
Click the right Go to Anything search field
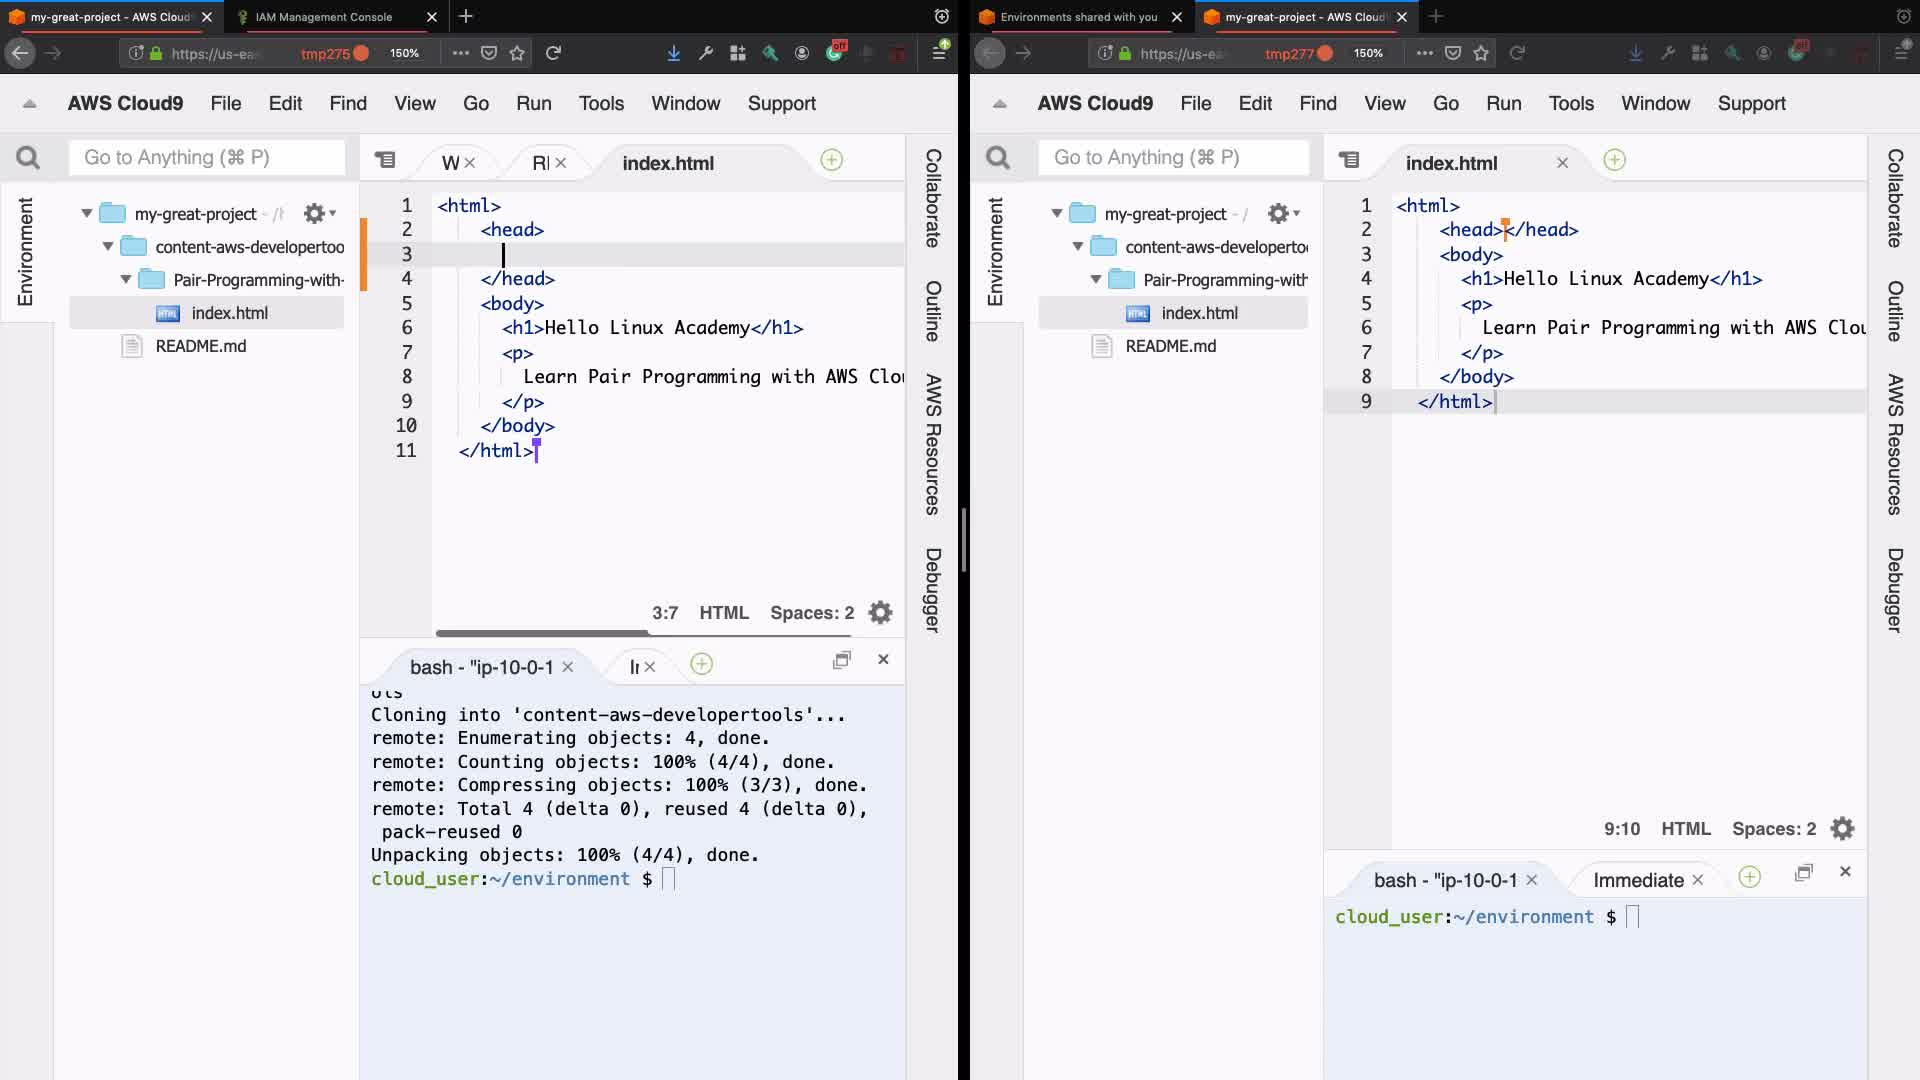pyautogui.click(x=1175, y=158)
